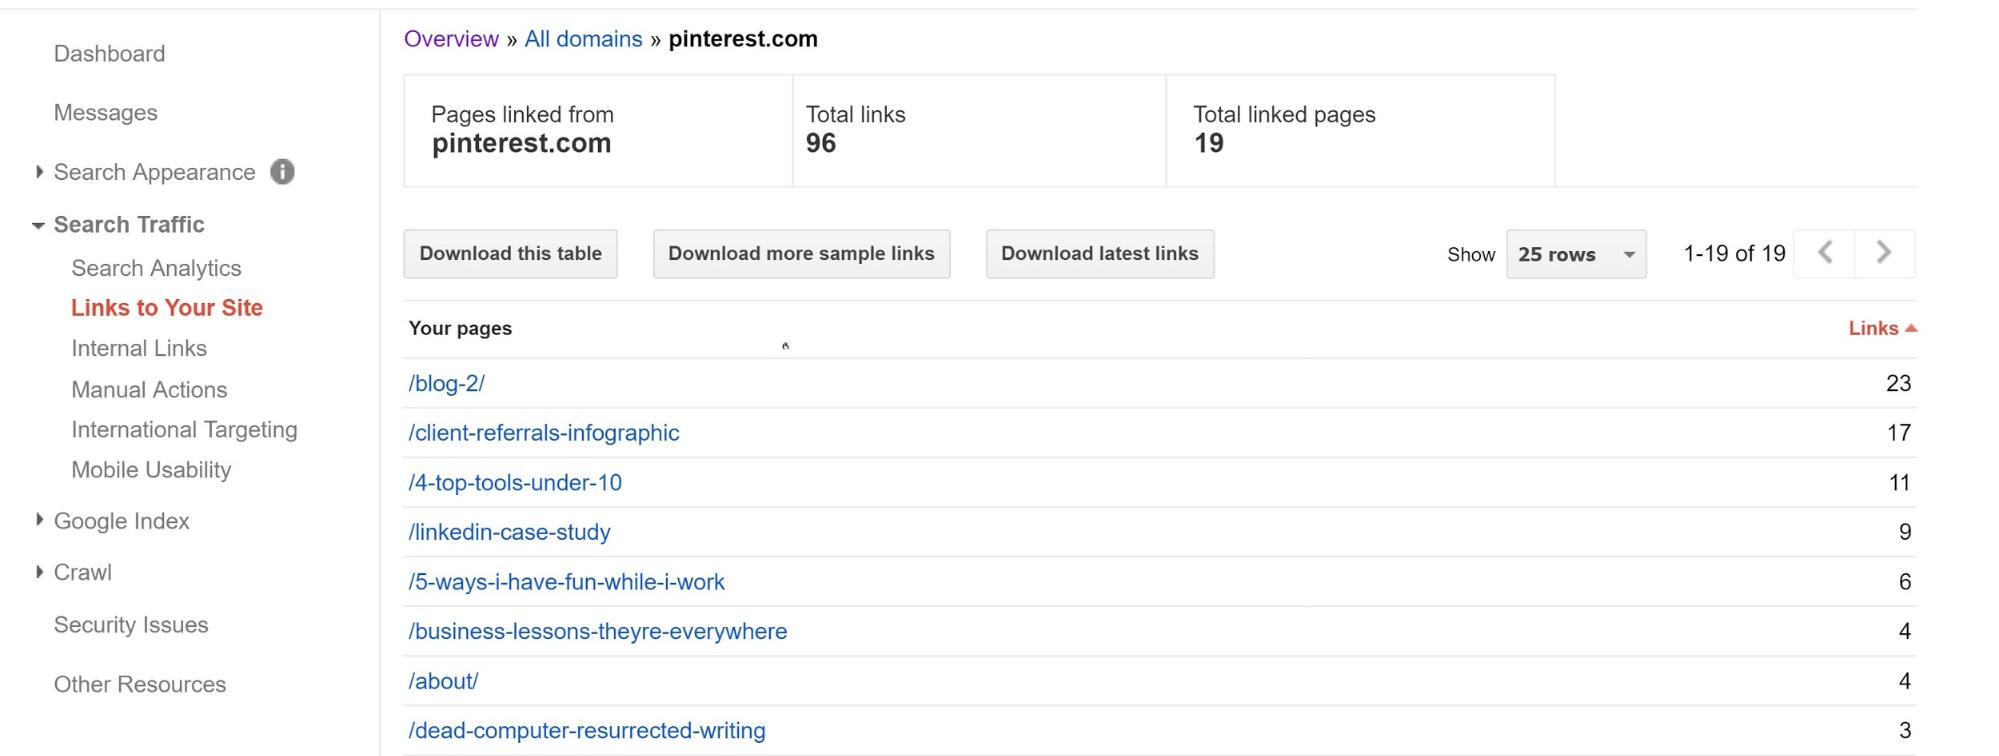Open the /client-referrals-infographic page link
The width and height of the screenshot is (1999, 756).
pos(544,433)
